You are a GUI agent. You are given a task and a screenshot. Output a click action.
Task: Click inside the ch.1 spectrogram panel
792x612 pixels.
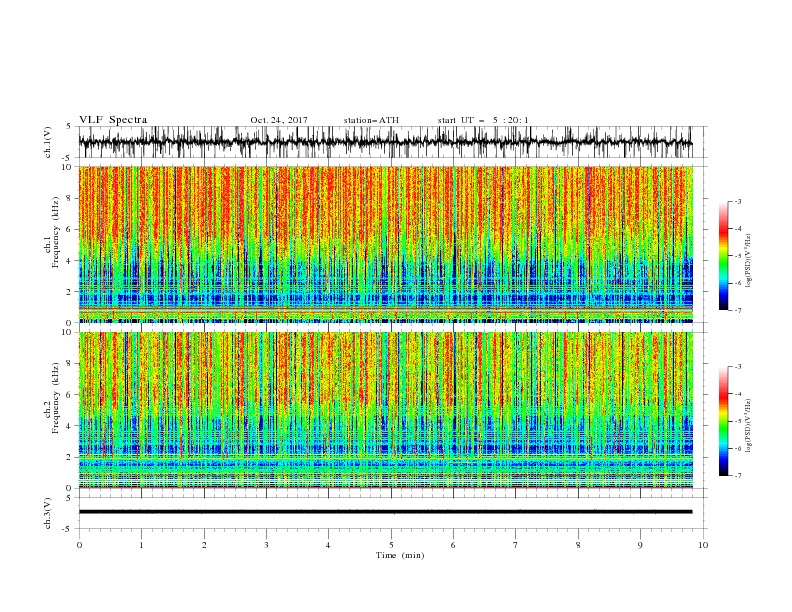click(385, 244)
